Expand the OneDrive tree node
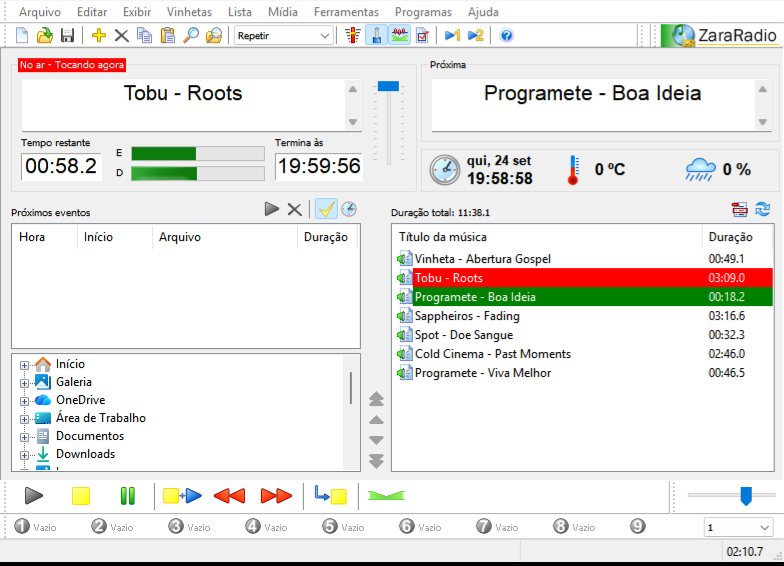784x566 pixels. coord(24,401)
